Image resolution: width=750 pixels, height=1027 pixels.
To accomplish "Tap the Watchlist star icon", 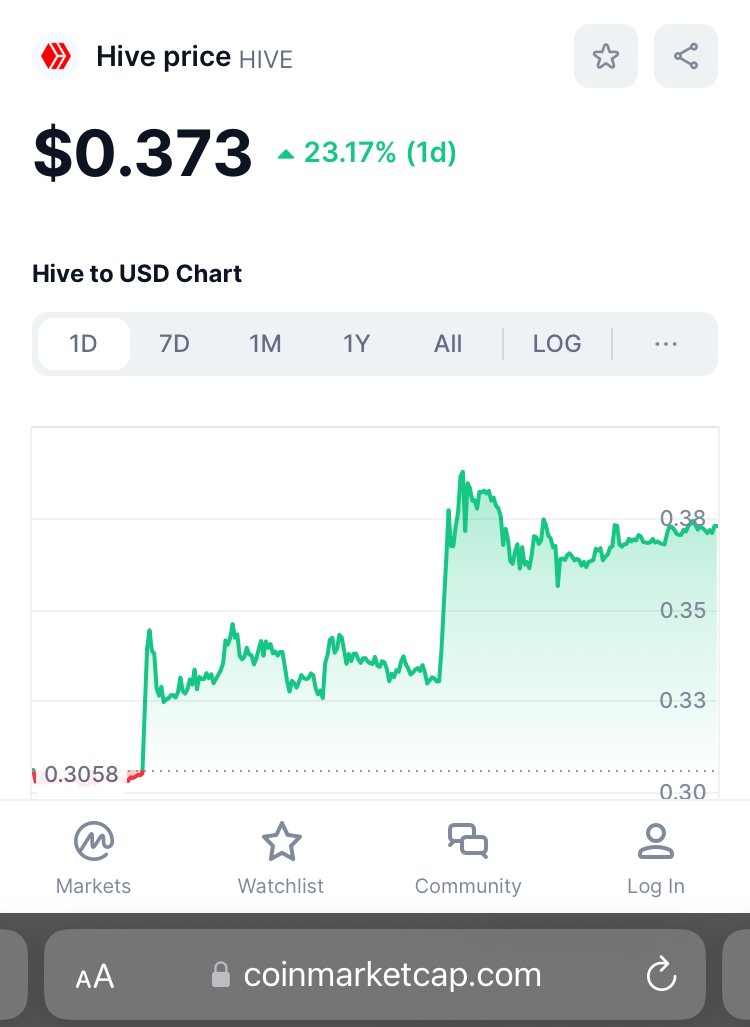I will pyautogui.click(x=282, y=842).
